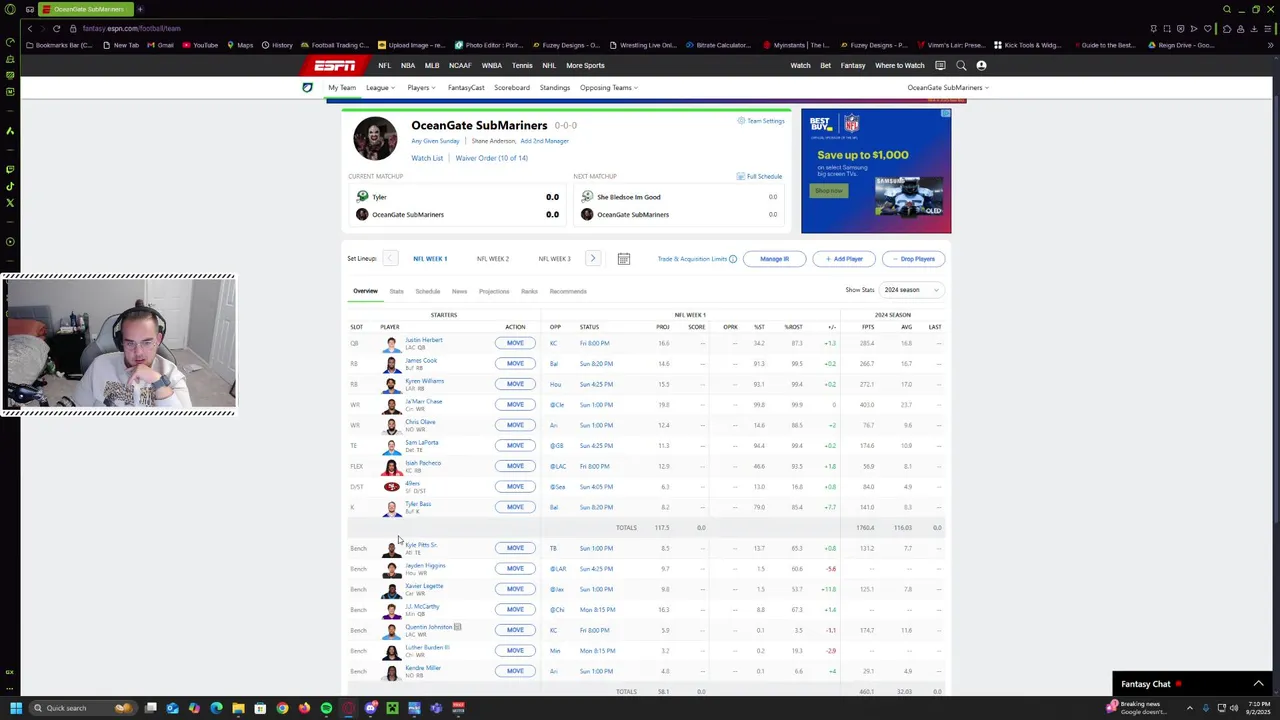Open Discord from the taskbar
This screenshot has height=720, width=1280.
point(370,708)
